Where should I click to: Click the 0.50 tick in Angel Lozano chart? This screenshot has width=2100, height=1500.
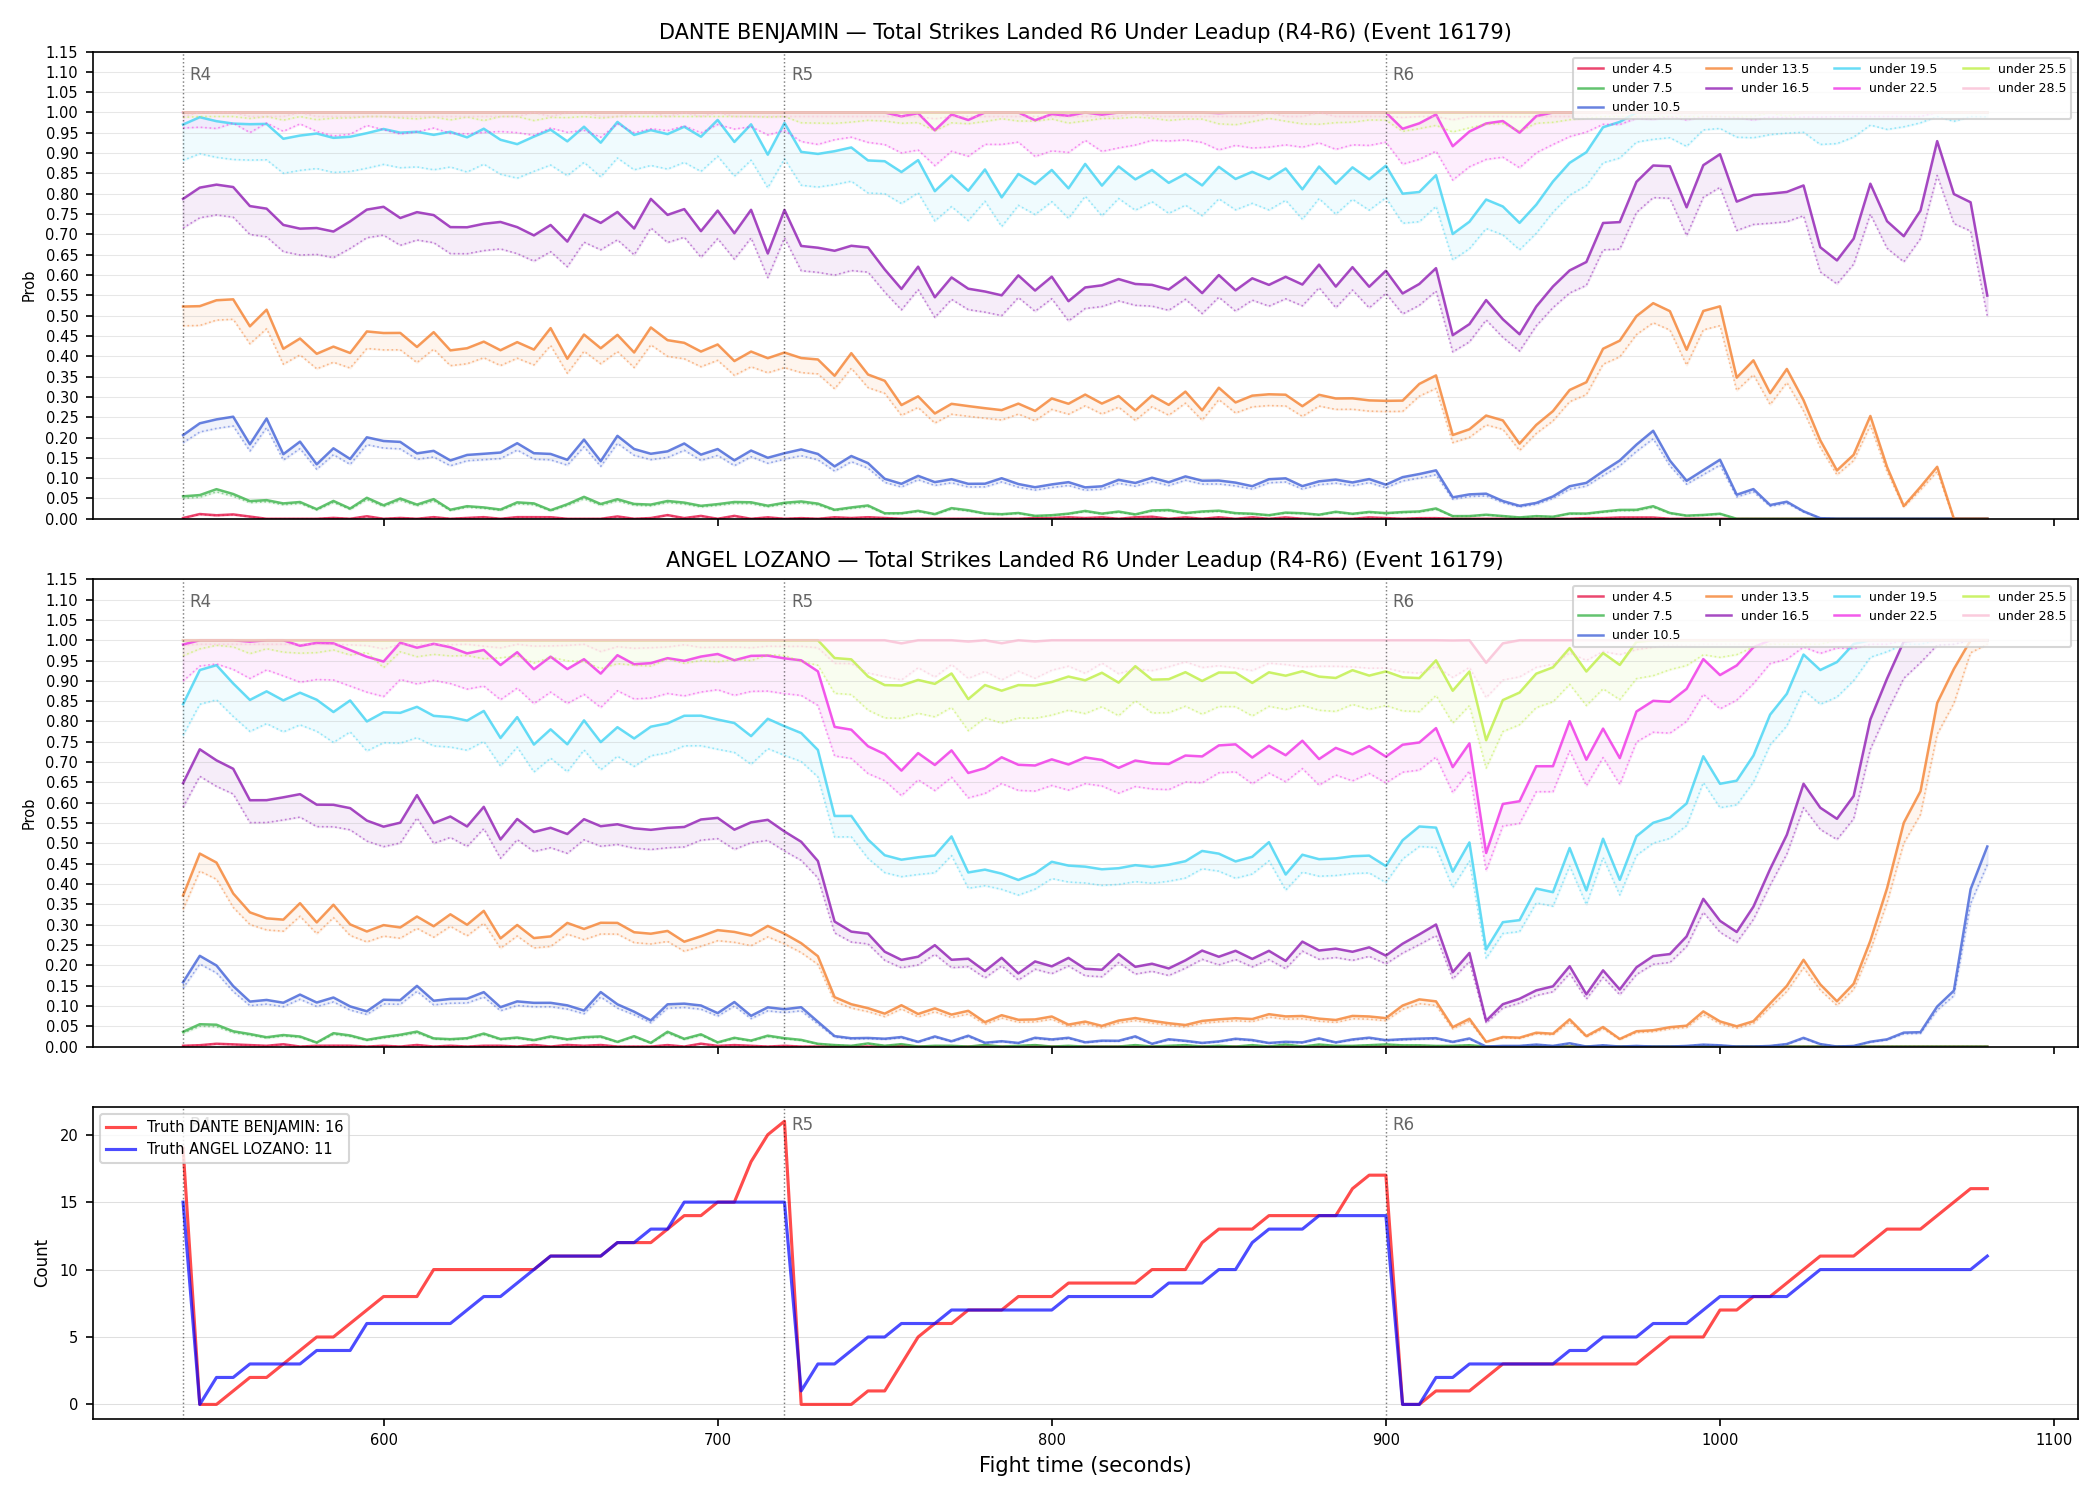click(62, 844)
